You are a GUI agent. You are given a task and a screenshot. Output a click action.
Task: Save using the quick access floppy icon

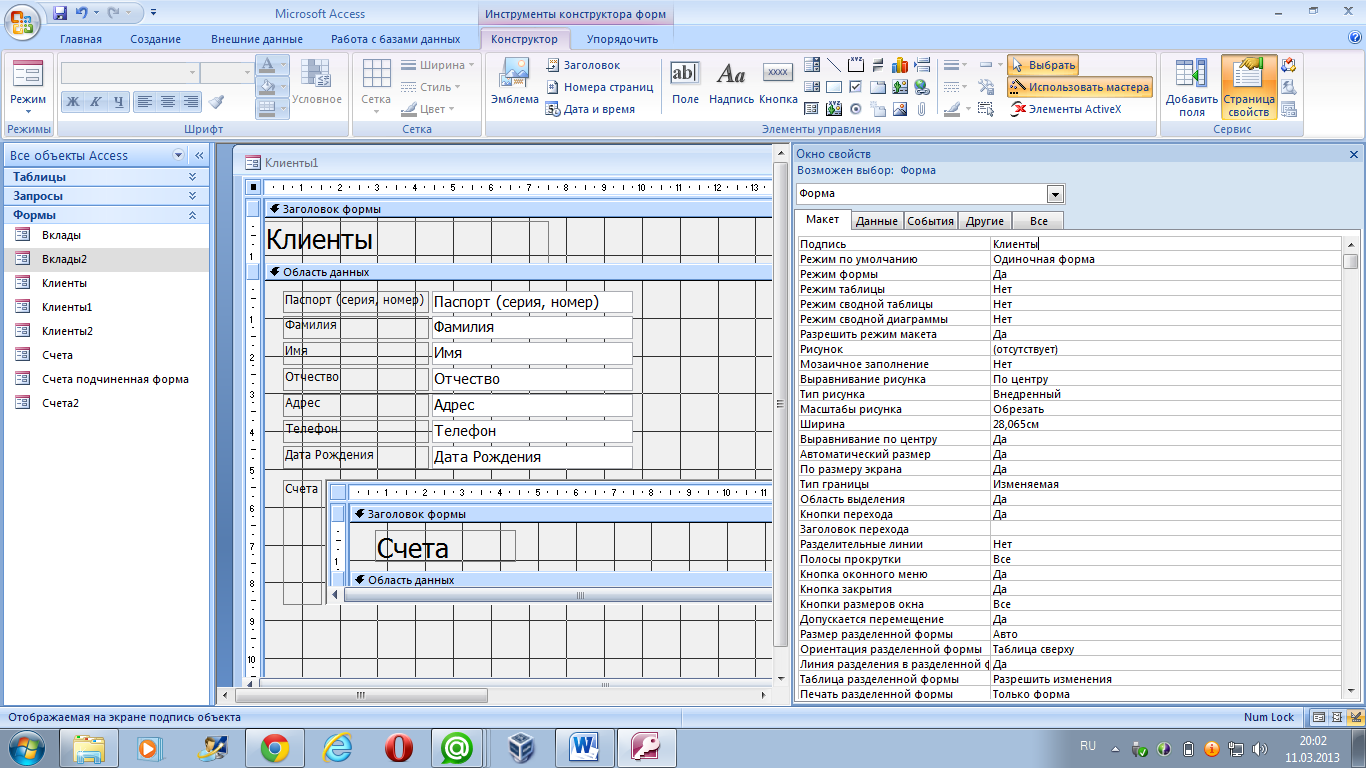click(60, 14)
